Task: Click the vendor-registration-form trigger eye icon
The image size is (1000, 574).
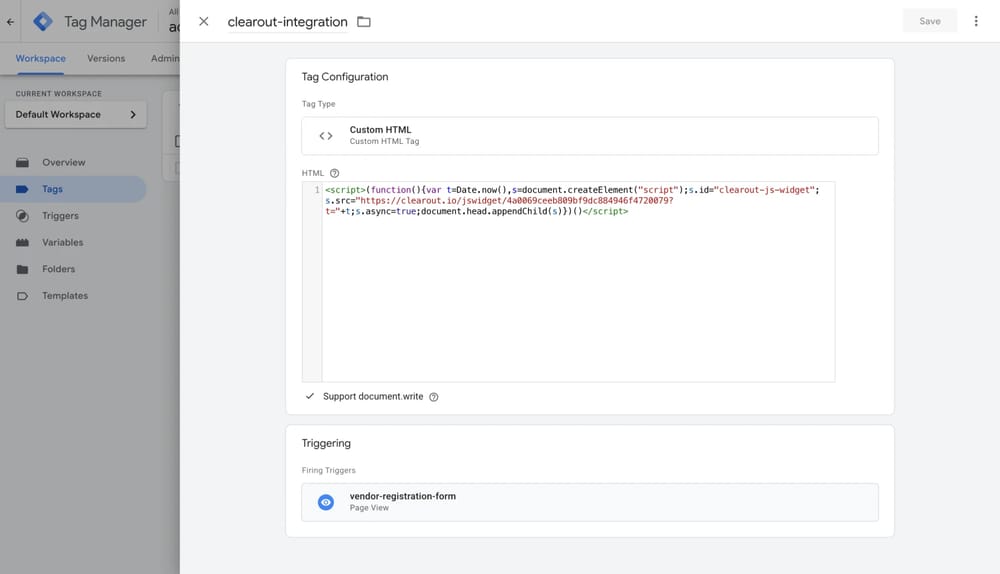Action: point(326,502)
